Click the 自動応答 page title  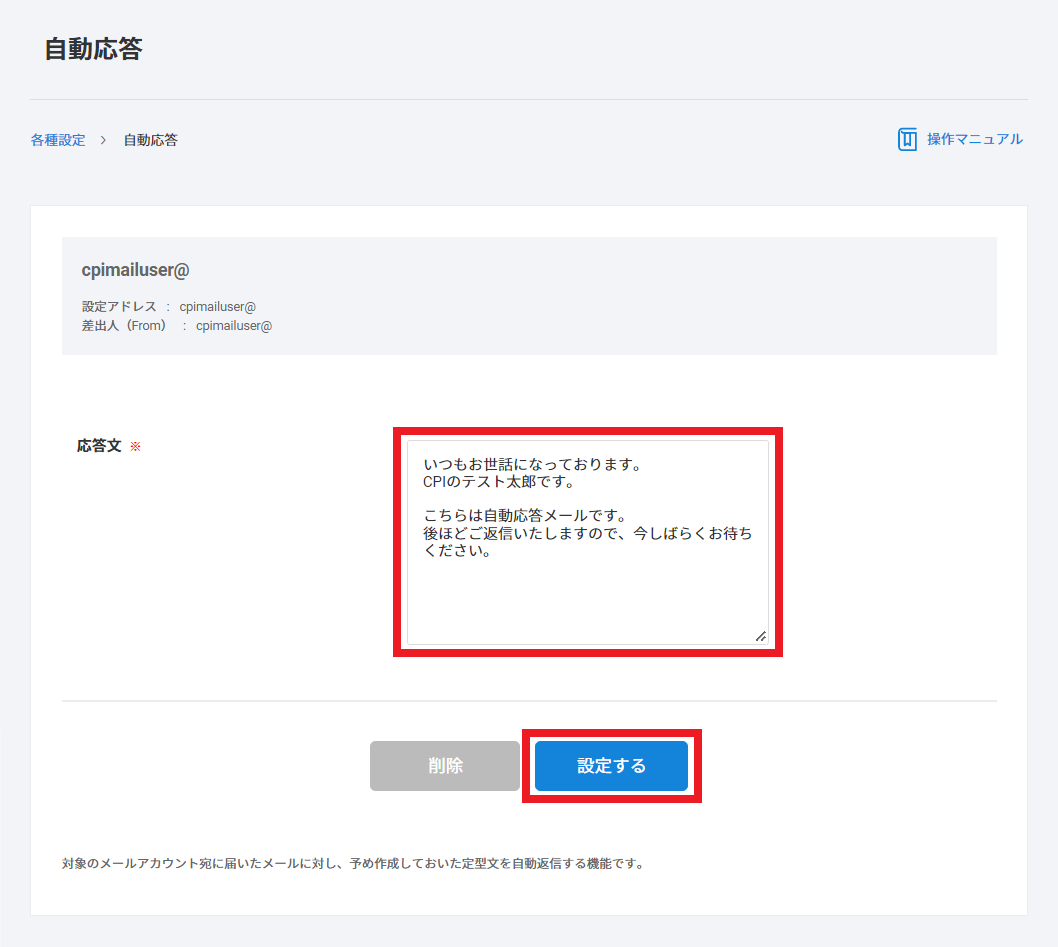[93, 50]
